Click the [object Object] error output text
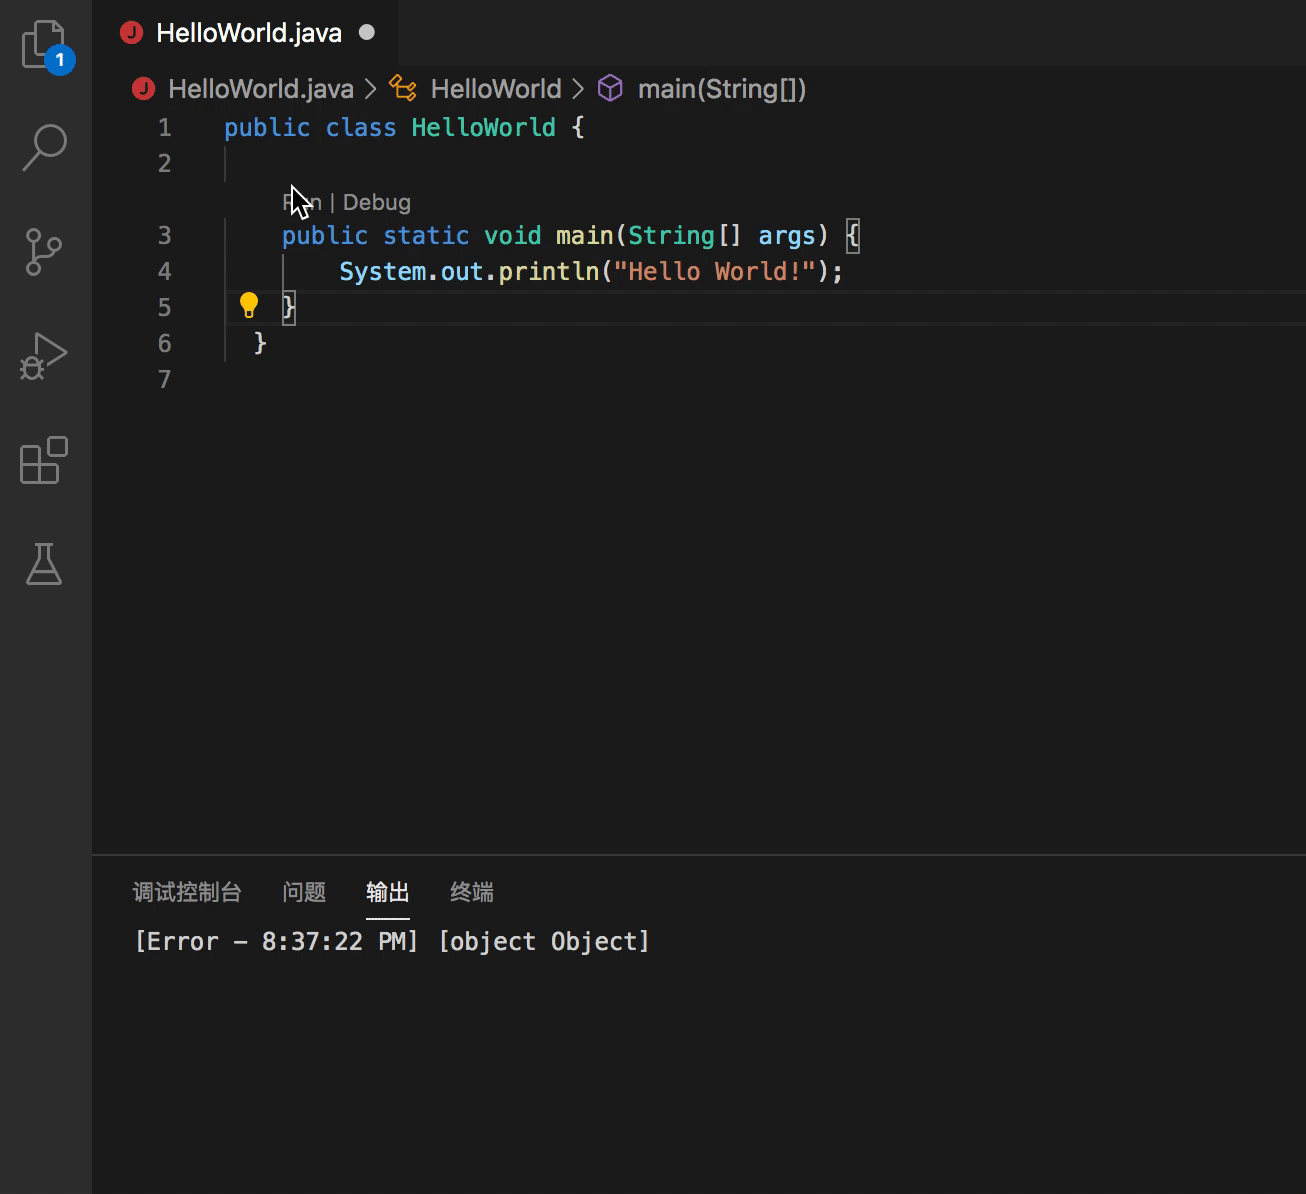The width and height of the screenshot is (1306, 1194). (544, 942)
